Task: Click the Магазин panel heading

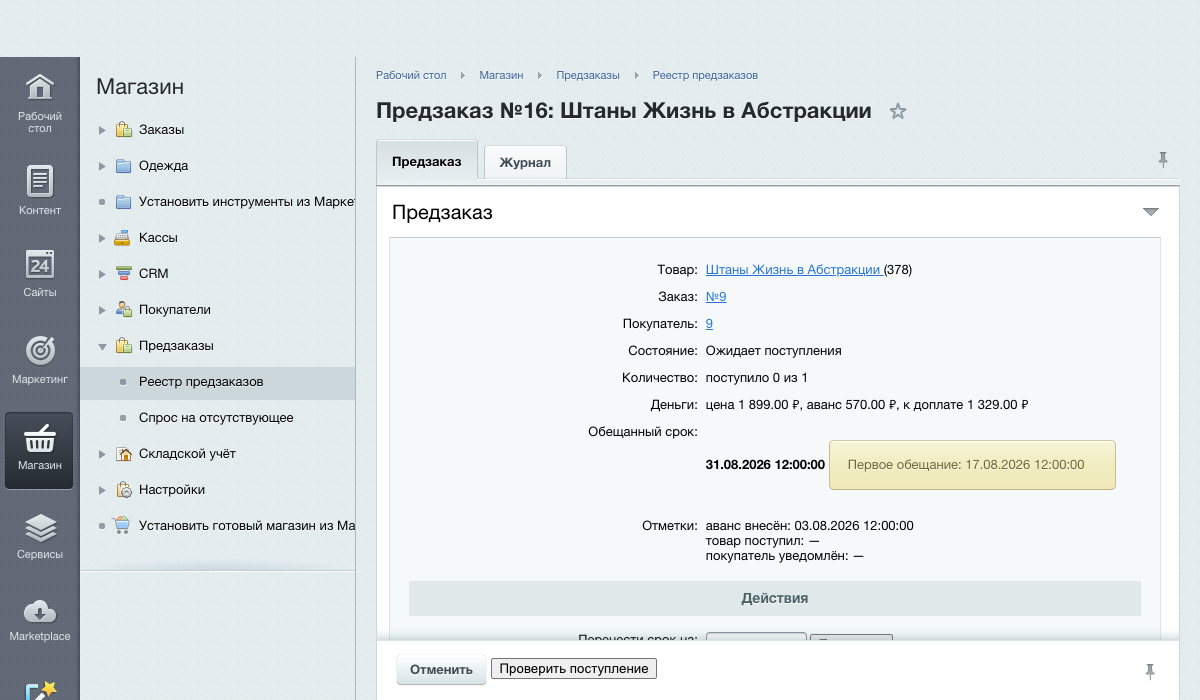Action: tap(140, 87)
